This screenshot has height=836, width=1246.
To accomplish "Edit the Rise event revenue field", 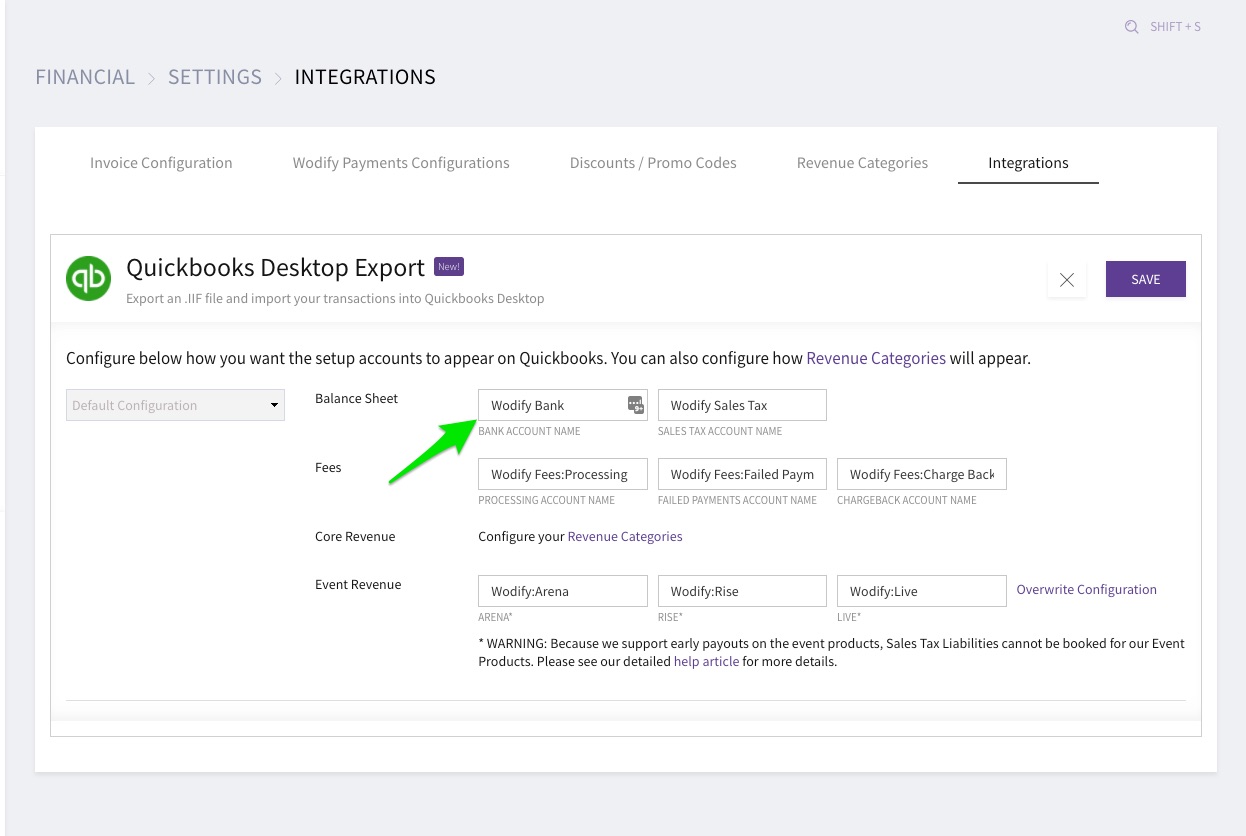I will [742, 591].
